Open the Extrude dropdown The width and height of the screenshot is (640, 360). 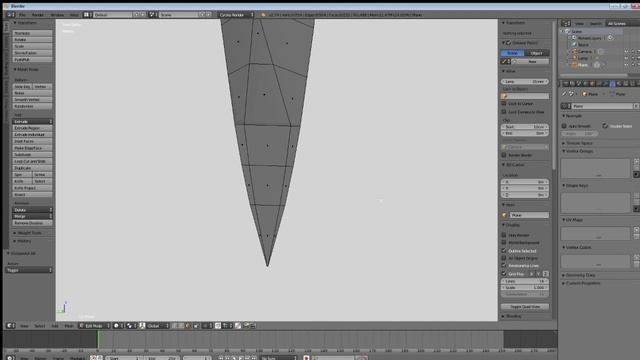[33, 122]
